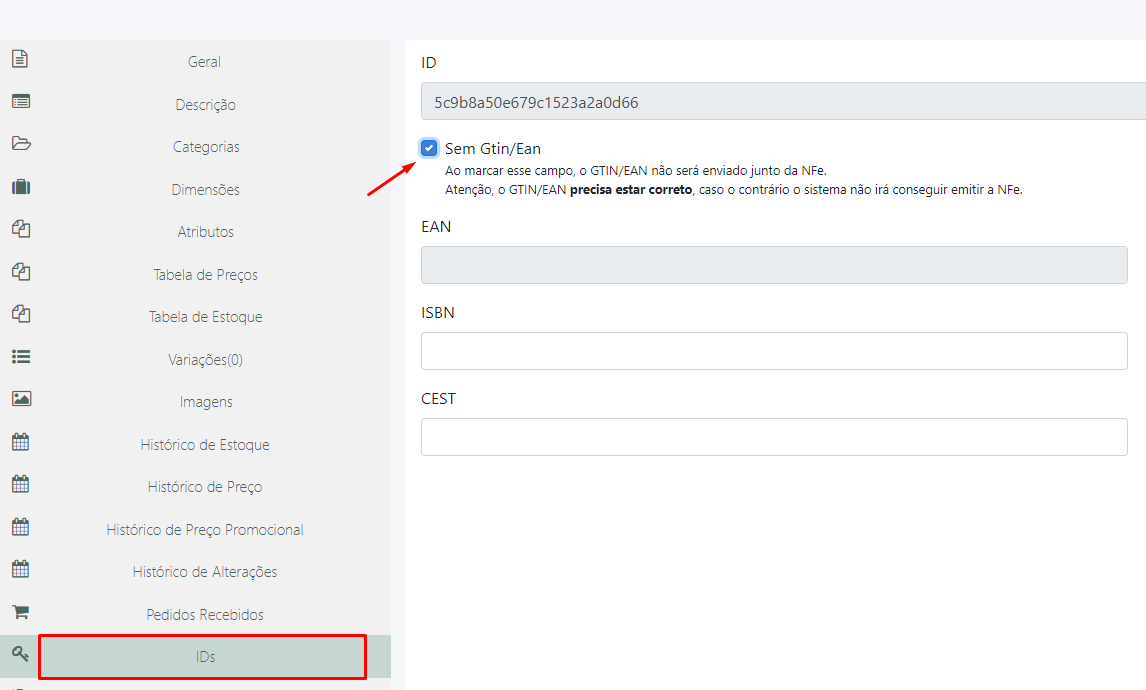Screen dimensions: 1146x690
Task: Open the Tabela de Preços section
Action: coord(205,275)
